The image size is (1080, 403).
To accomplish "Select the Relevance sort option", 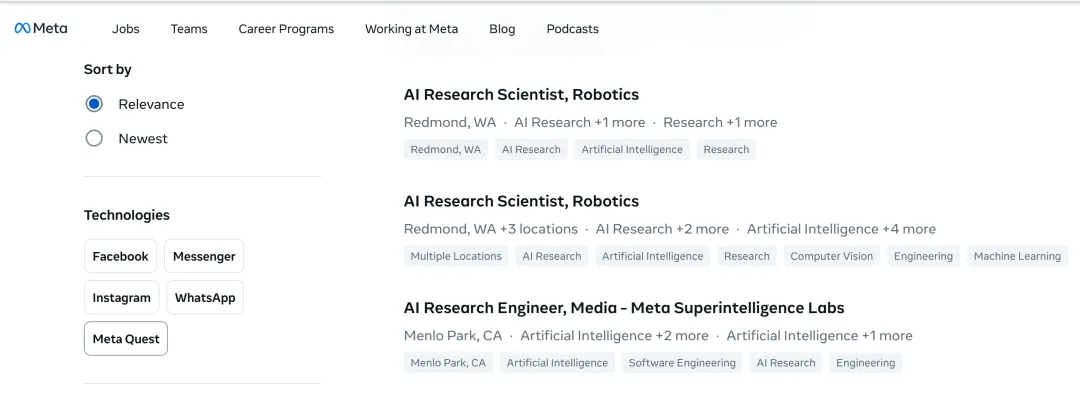I will tap(95, 104).
